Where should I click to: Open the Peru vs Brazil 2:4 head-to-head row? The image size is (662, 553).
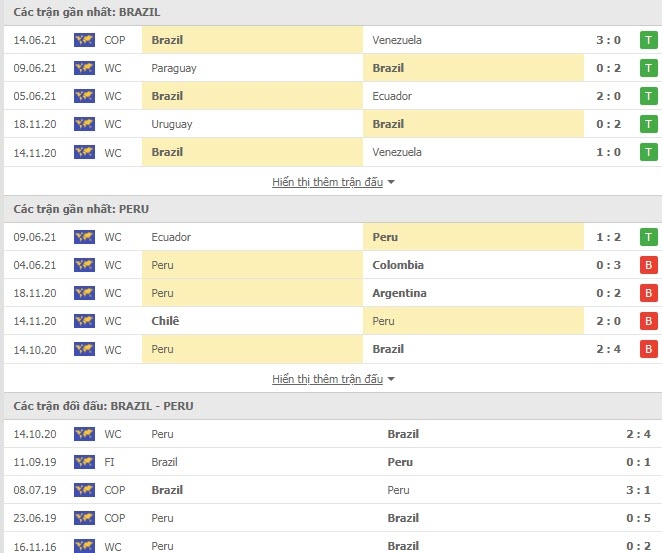pos(333,434)
